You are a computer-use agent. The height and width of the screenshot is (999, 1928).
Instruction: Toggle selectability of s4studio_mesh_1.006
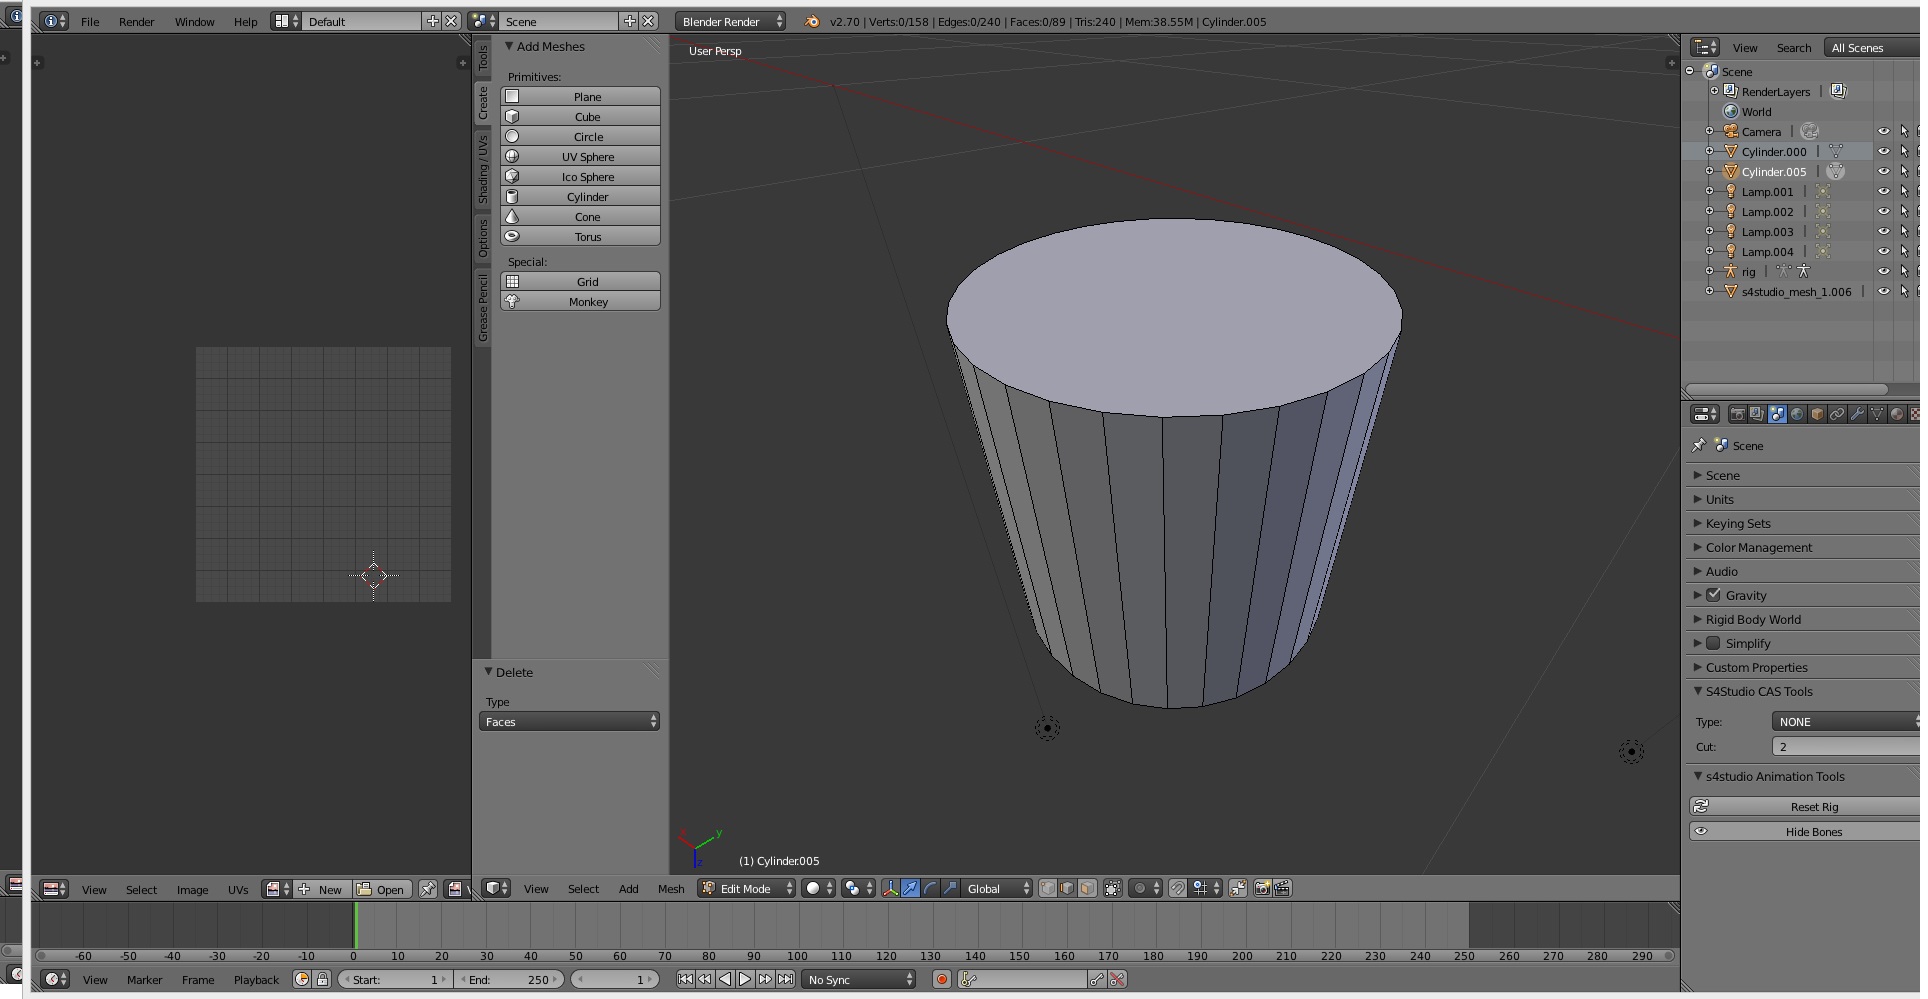1904,292
